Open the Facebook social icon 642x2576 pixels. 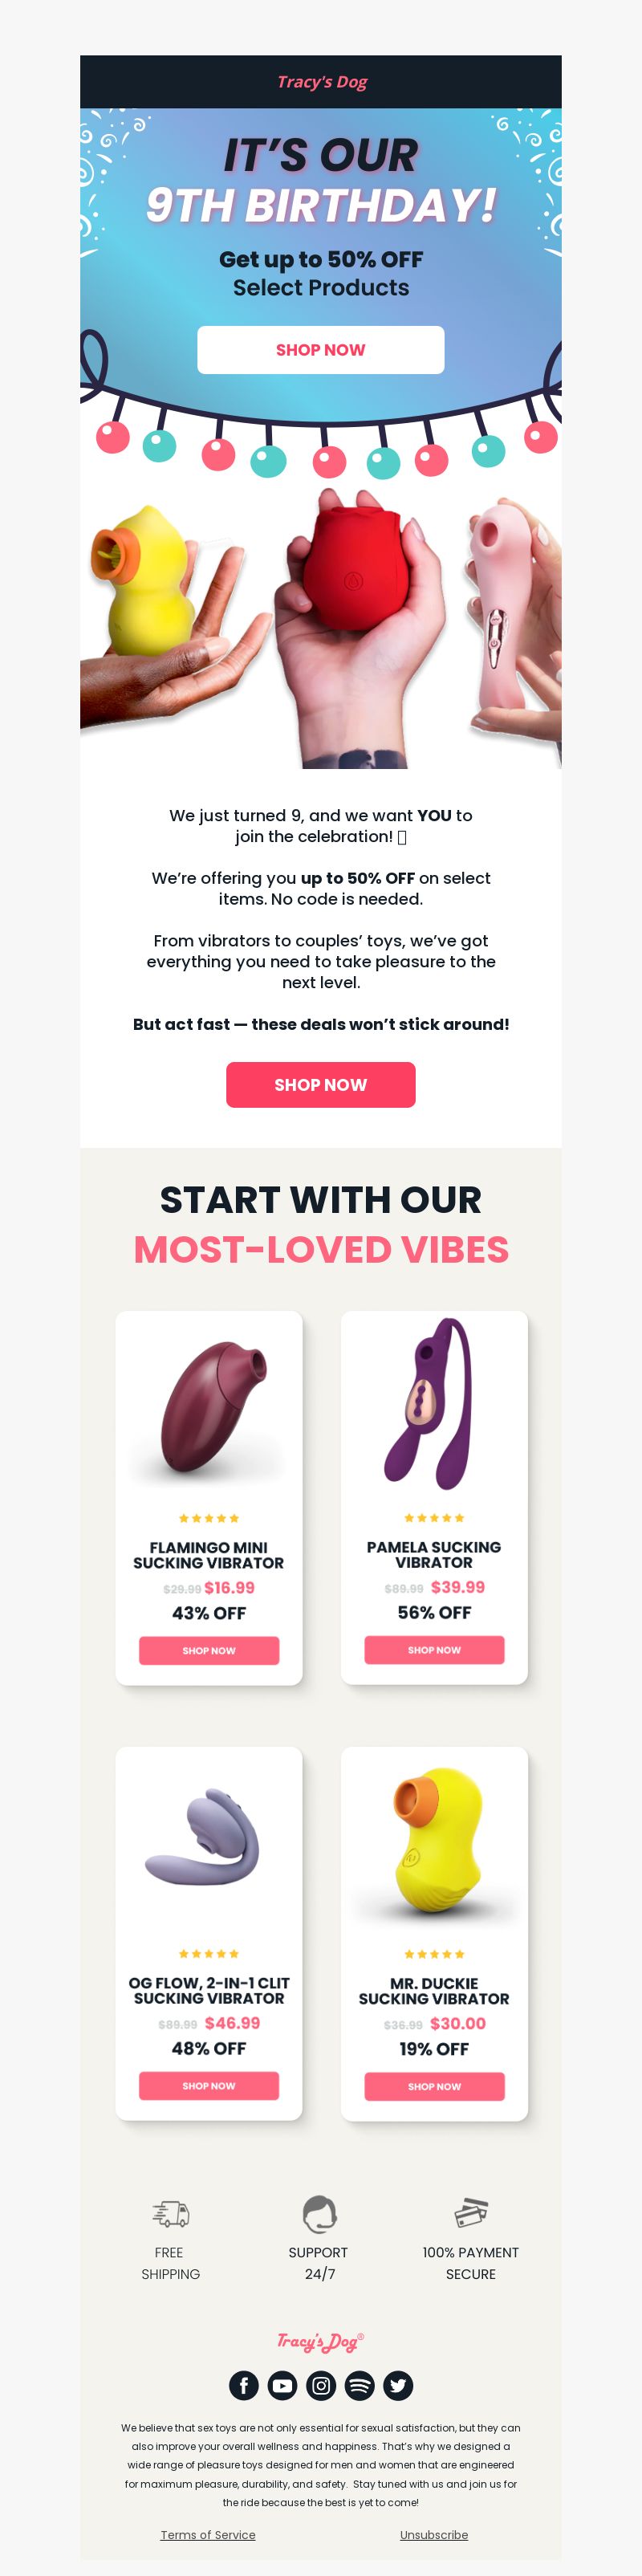click(244, 2385)
